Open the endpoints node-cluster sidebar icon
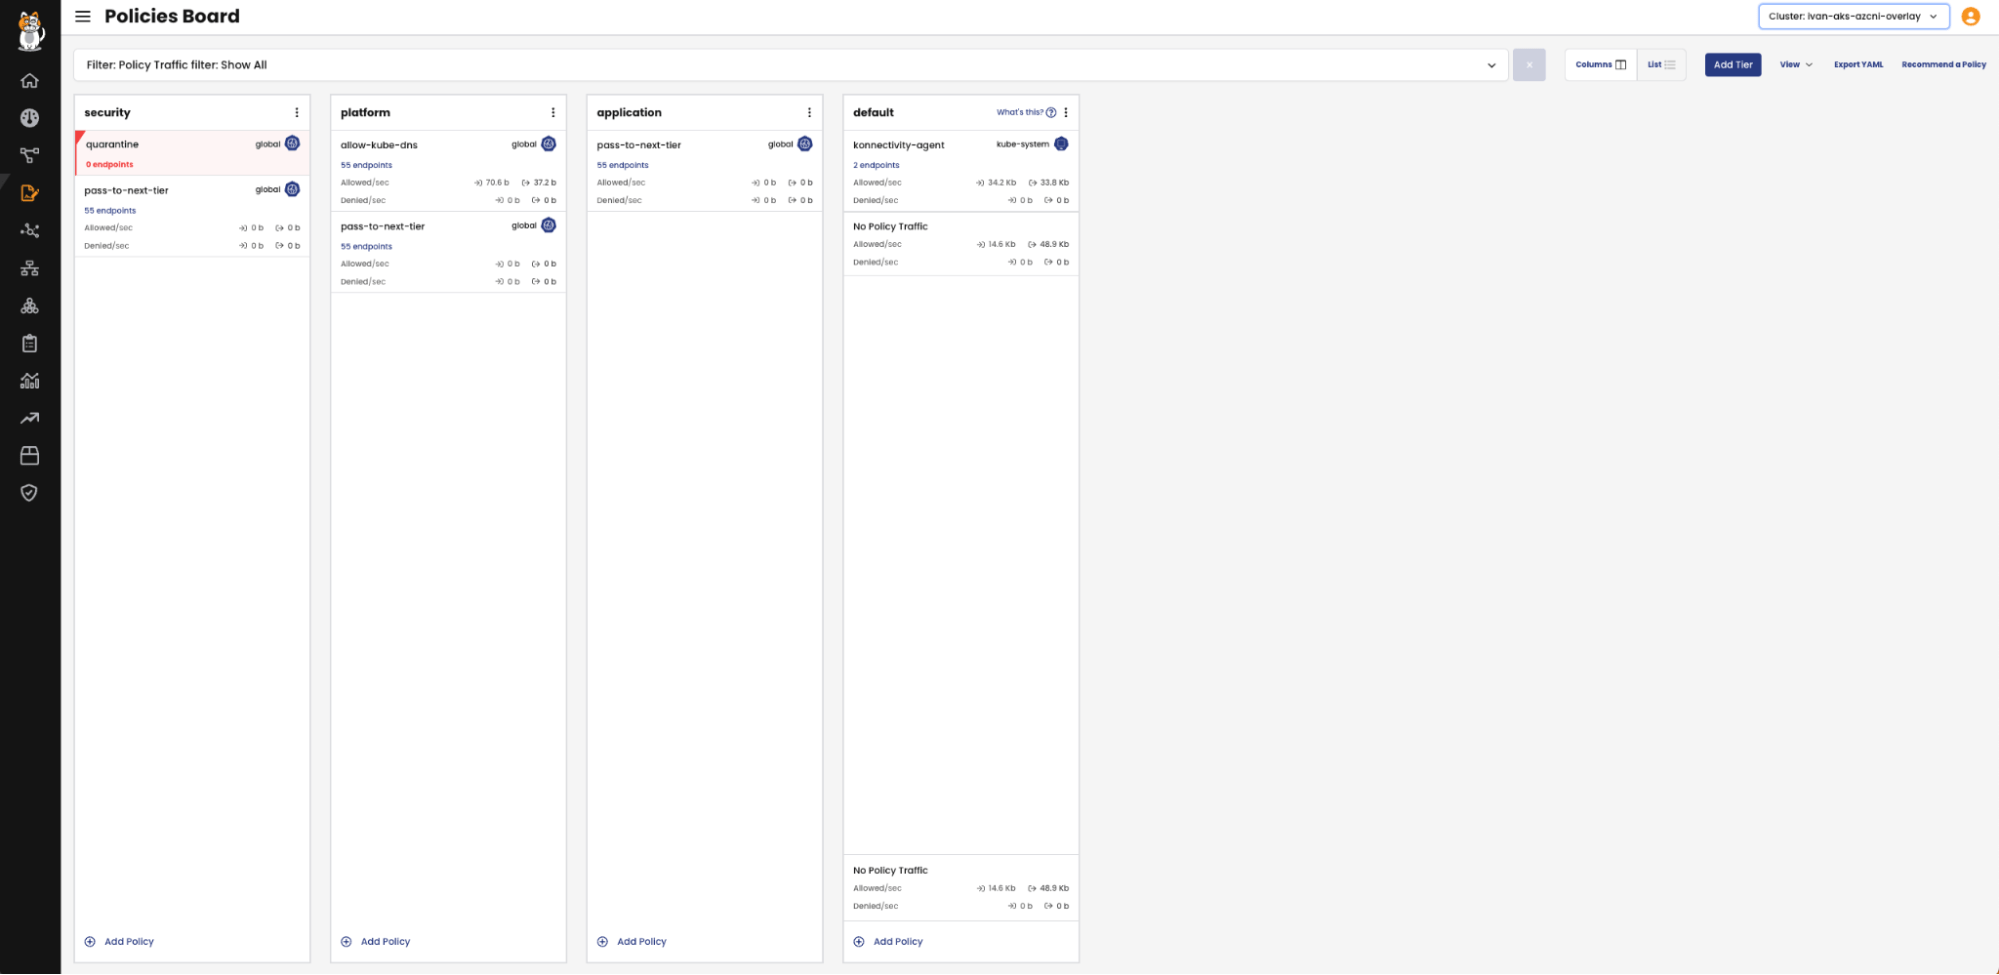The image size is (1999, 975). (x=30, y=230)
